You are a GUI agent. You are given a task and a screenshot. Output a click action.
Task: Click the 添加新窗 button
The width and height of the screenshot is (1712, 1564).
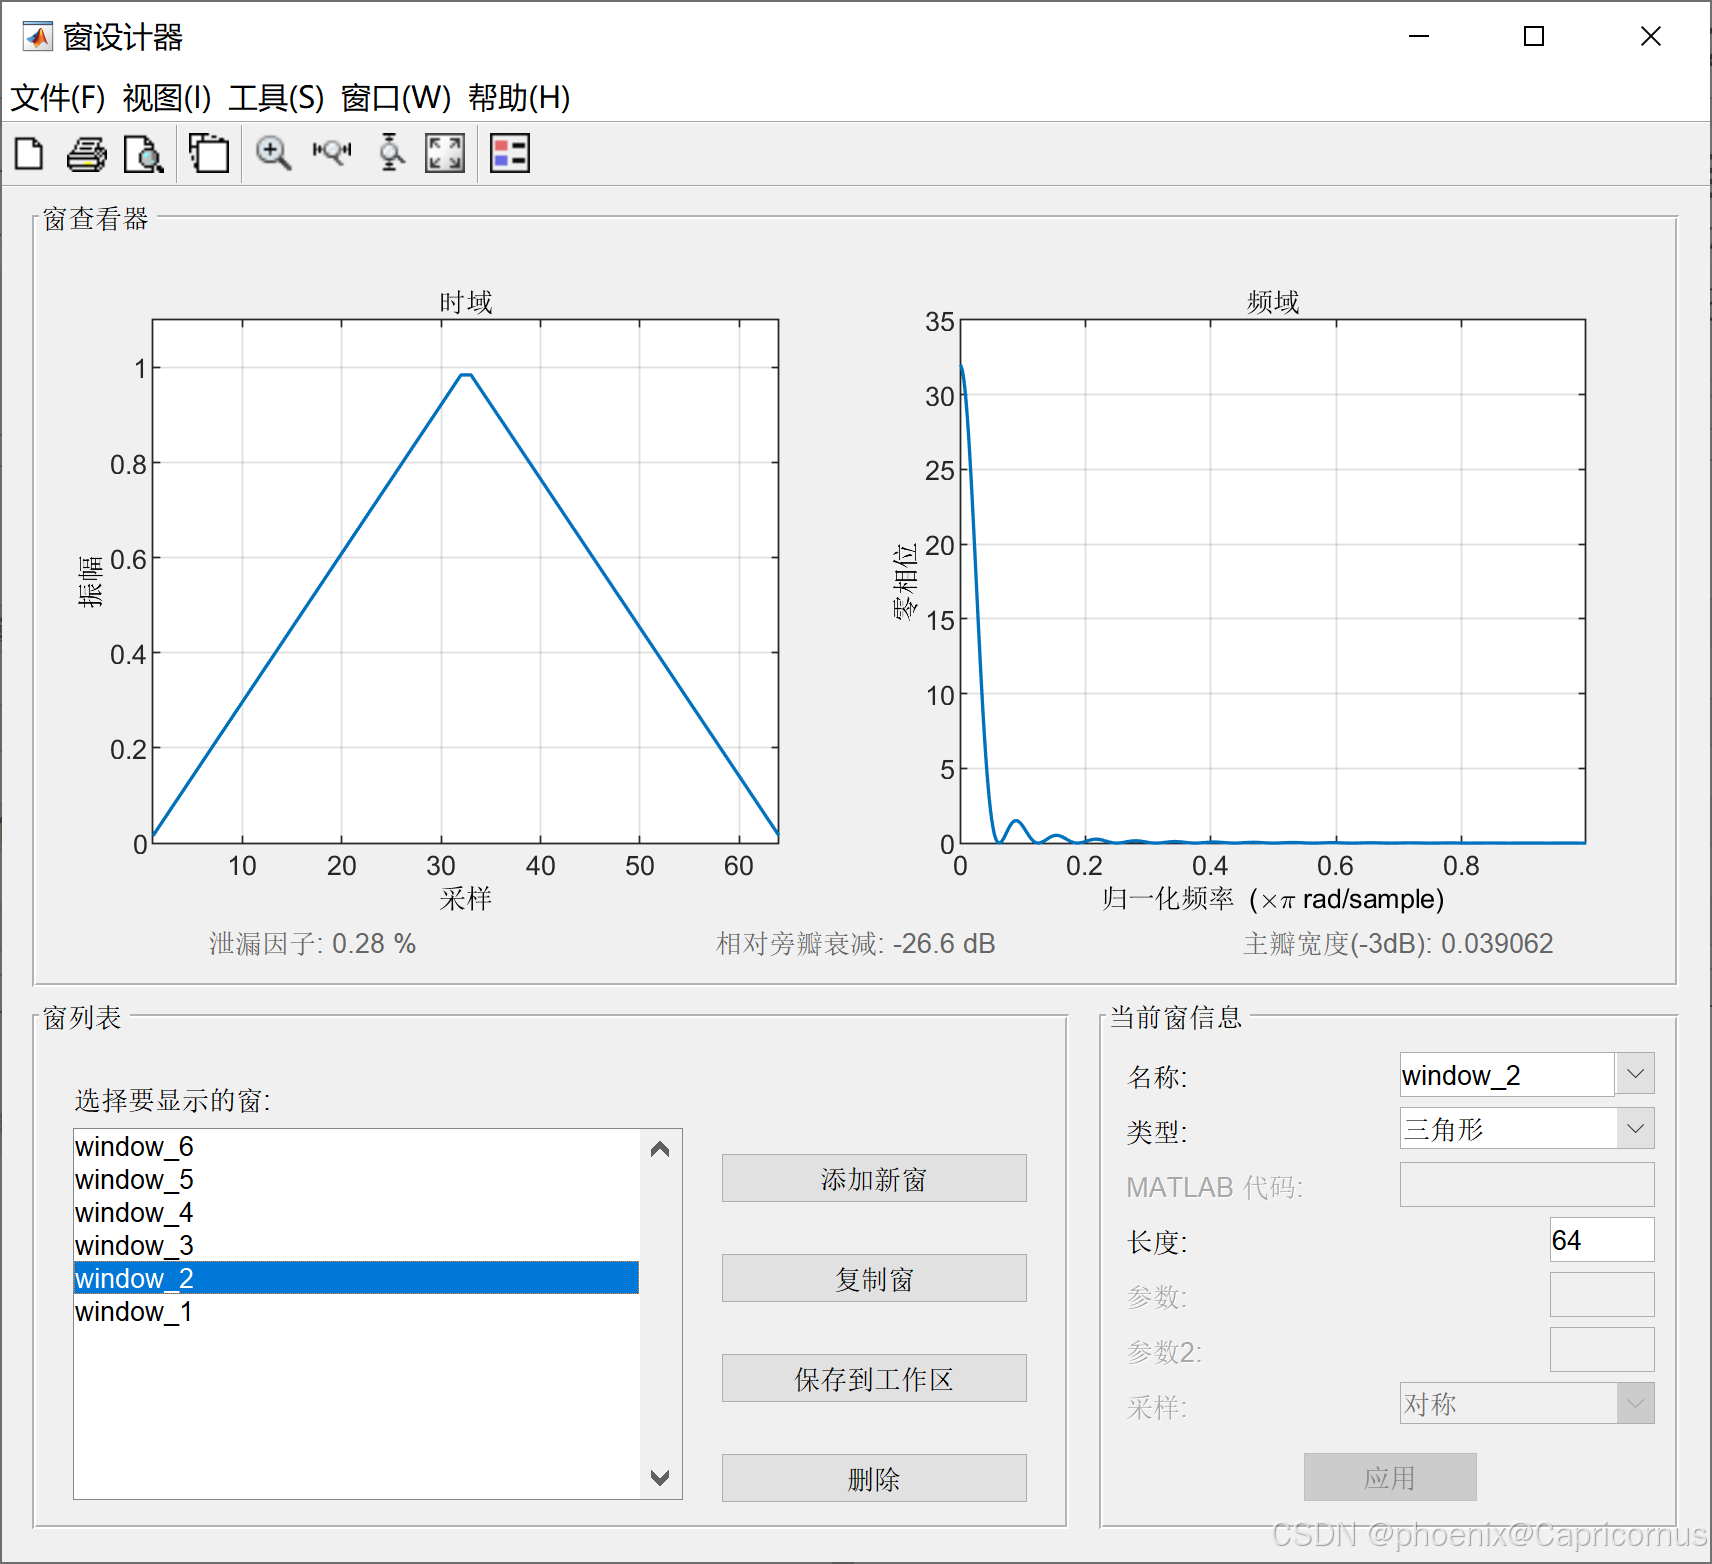click(874, 1179)
